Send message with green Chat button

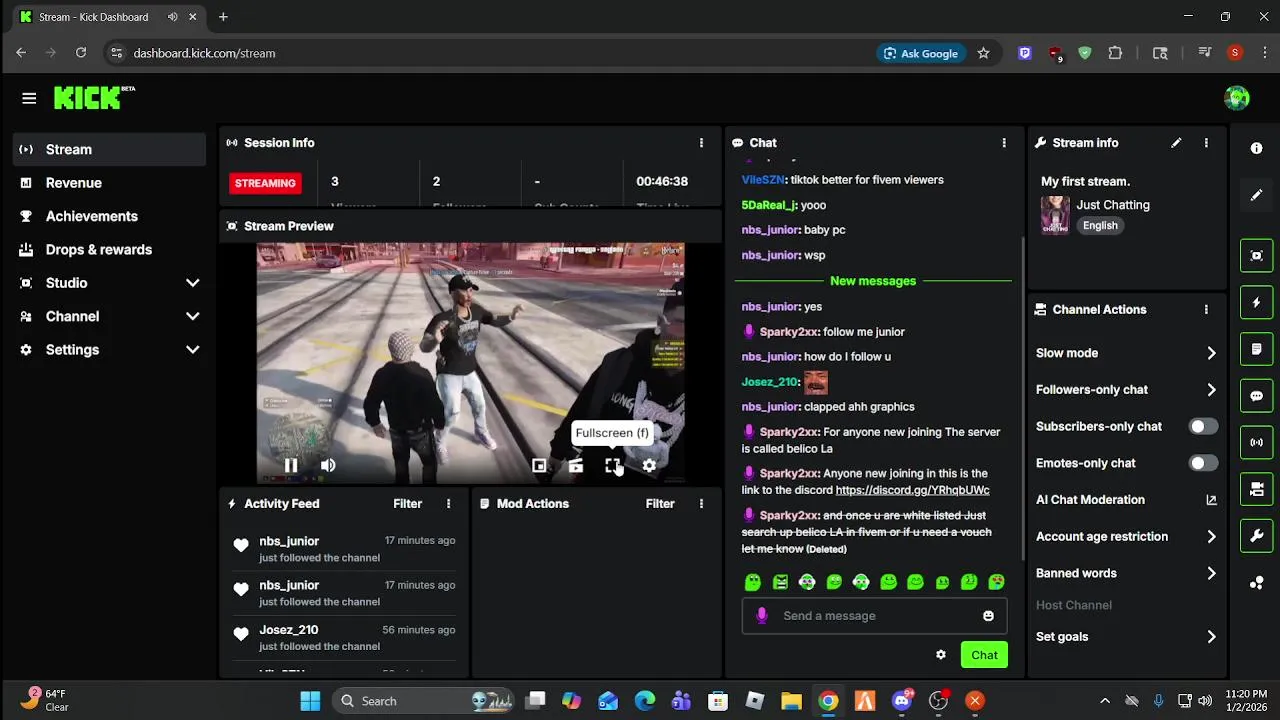984,655
